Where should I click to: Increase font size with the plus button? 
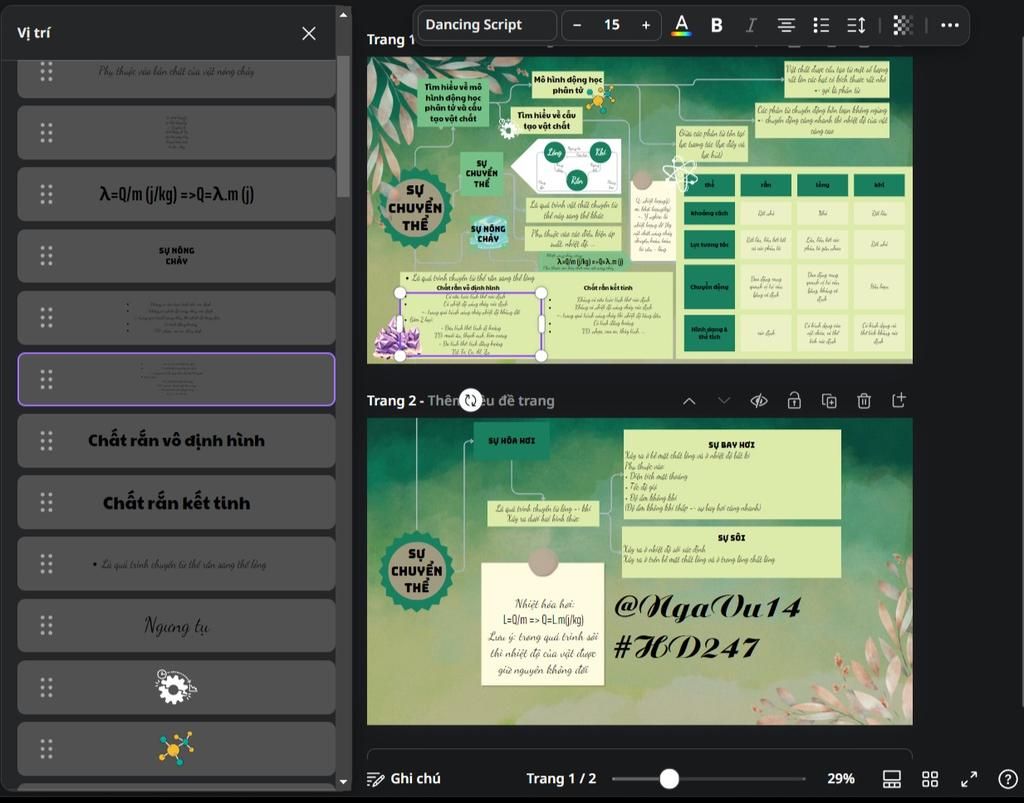646,25
